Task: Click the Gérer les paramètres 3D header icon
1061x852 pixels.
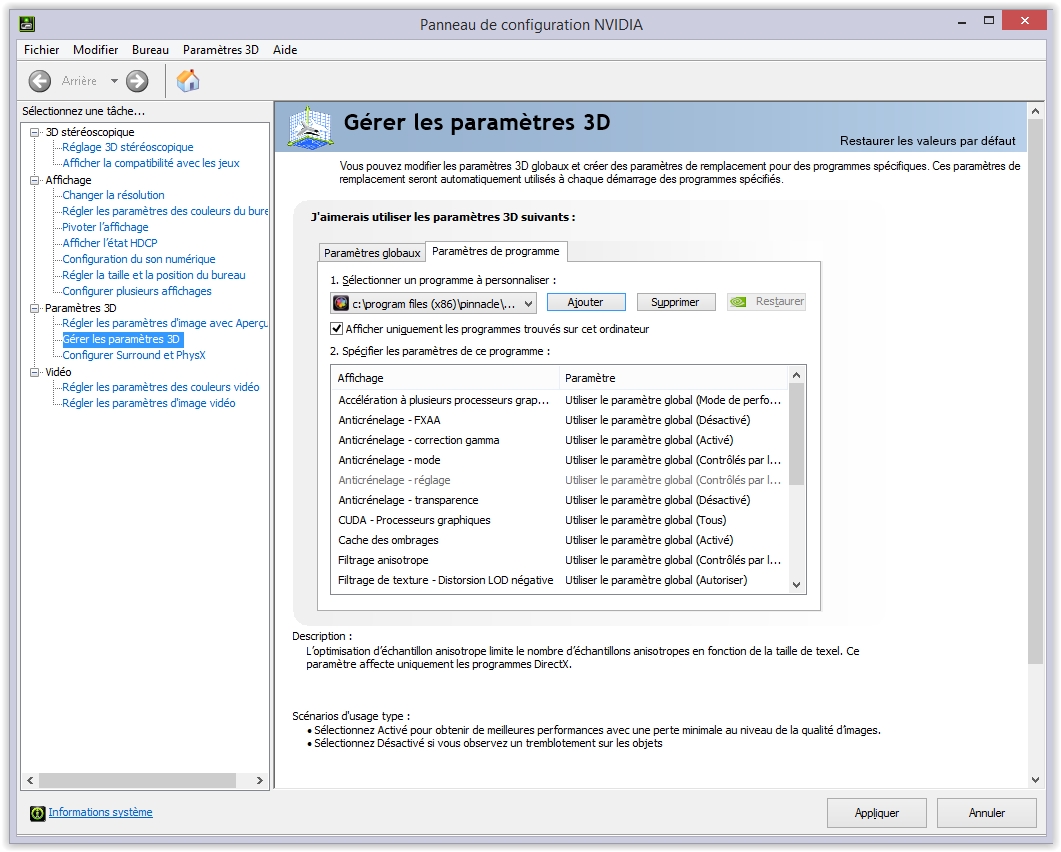Action: (310, 127)
